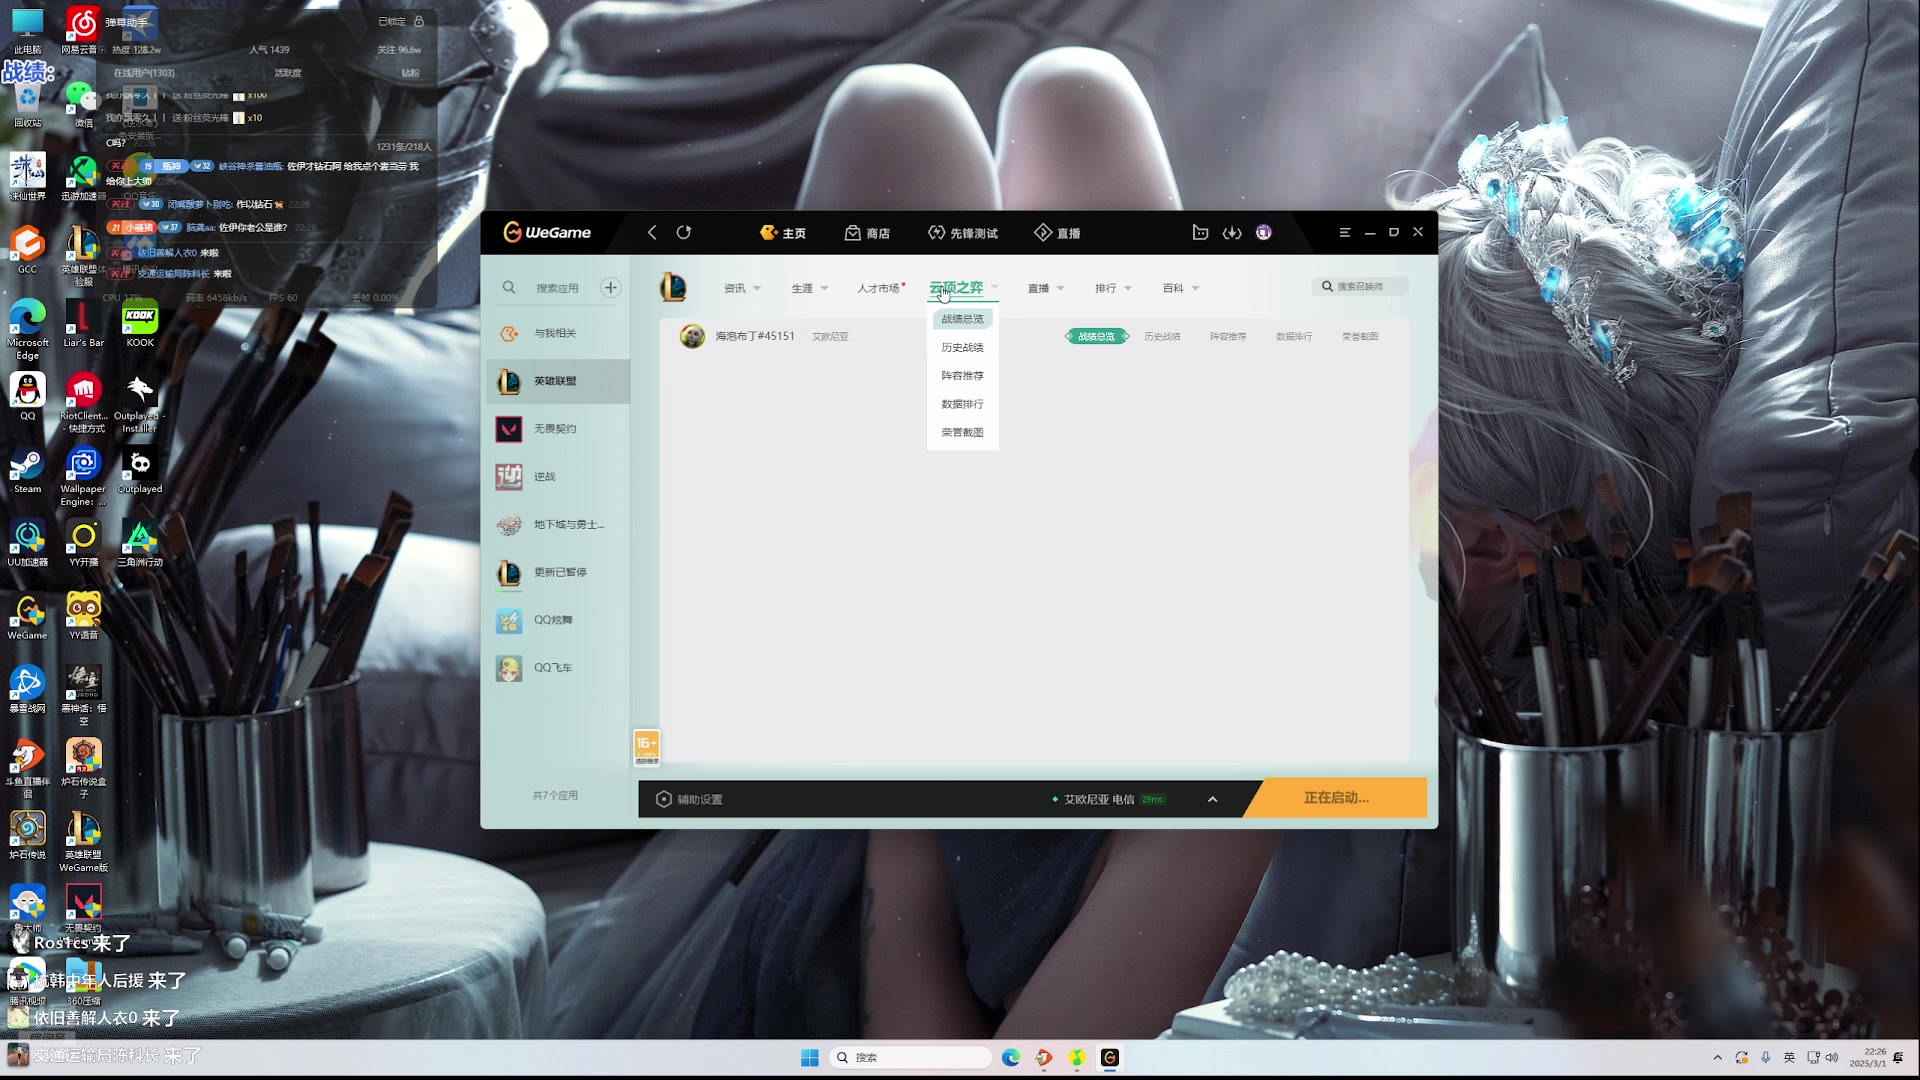Add an app with the plus button
Screen dimensions: 1920x1080
(610, 288)
